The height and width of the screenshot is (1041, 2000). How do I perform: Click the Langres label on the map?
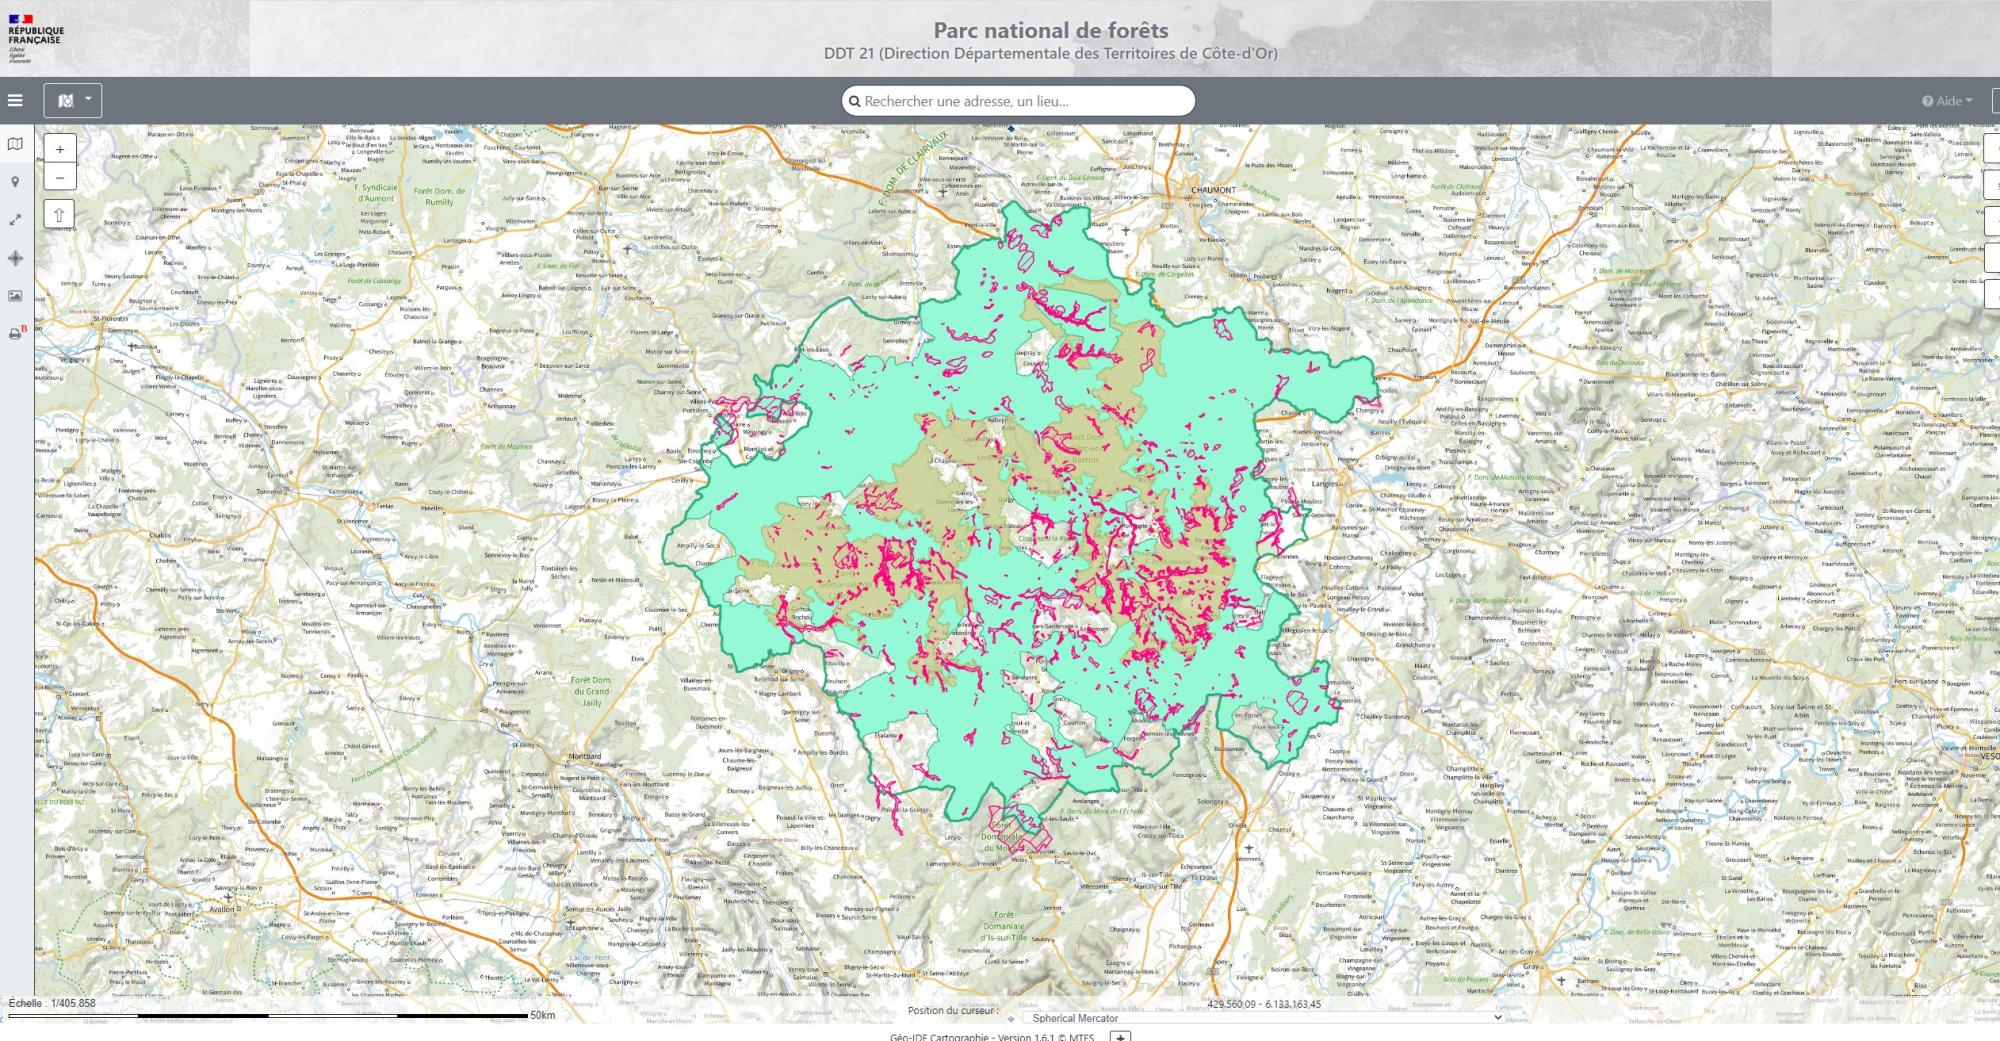[x=1325, y=484]
